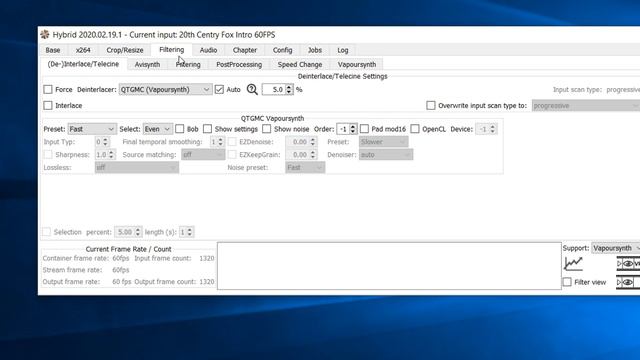The width and height of the screenshot is (640, 360).
Task: Click the Input Typ spinner
Action: coord(102,142)
